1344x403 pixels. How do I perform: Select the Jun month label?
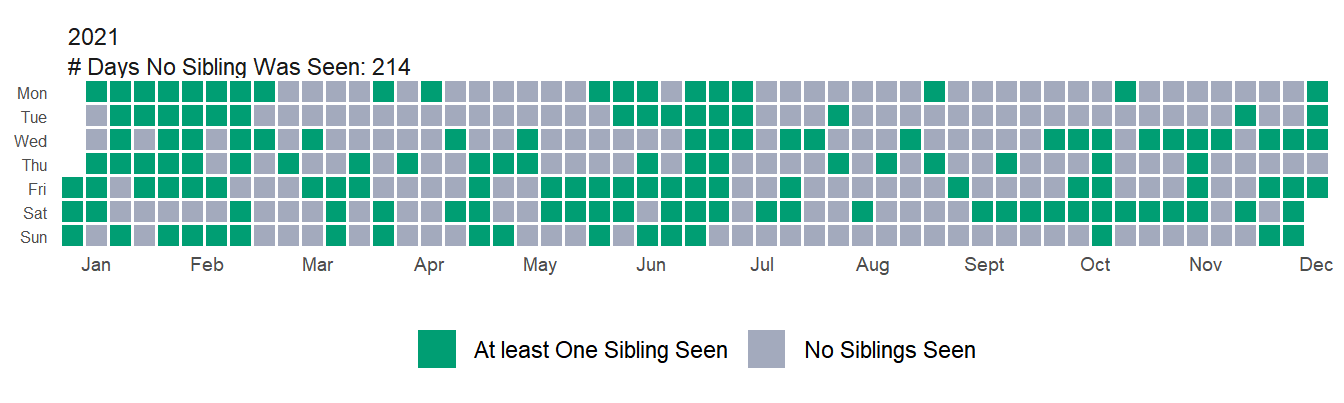tap(651, 265)
